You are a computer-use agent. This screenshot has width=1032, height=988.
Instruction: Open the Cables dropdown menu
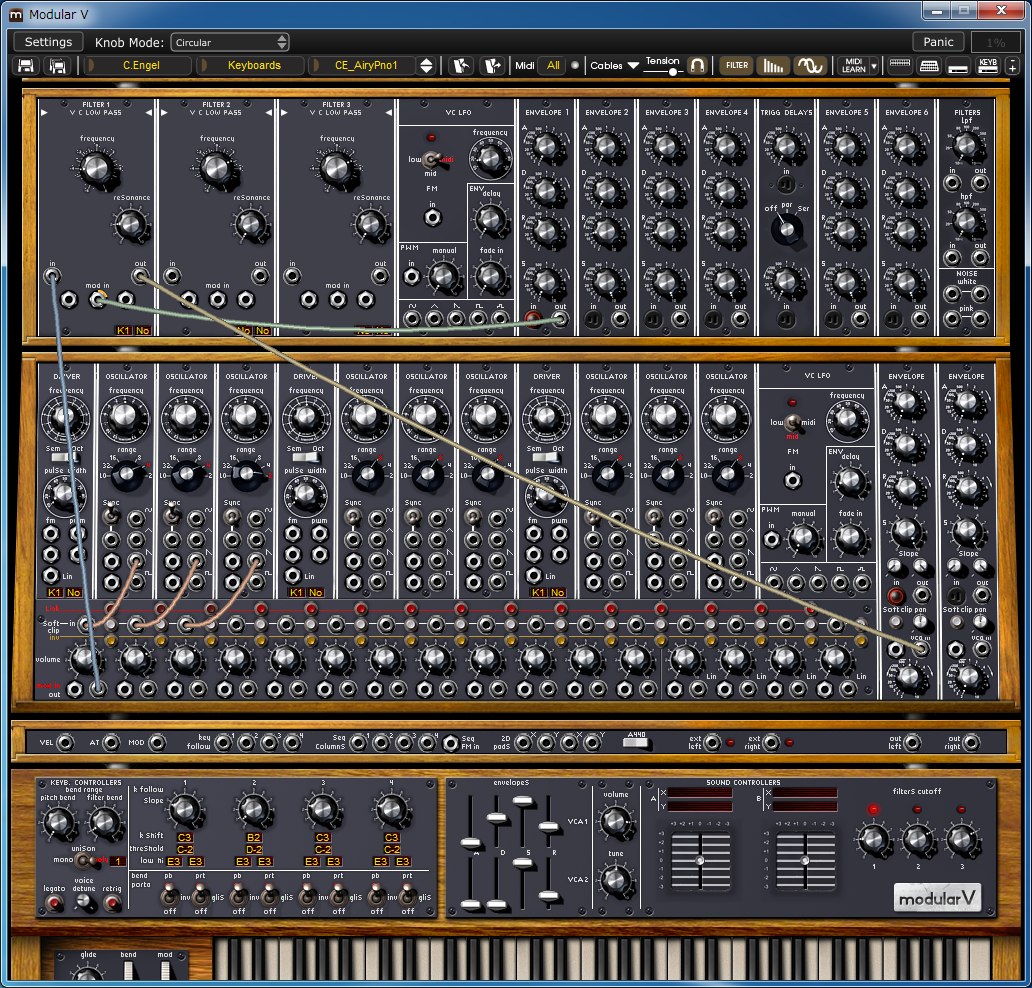(614, 65)
